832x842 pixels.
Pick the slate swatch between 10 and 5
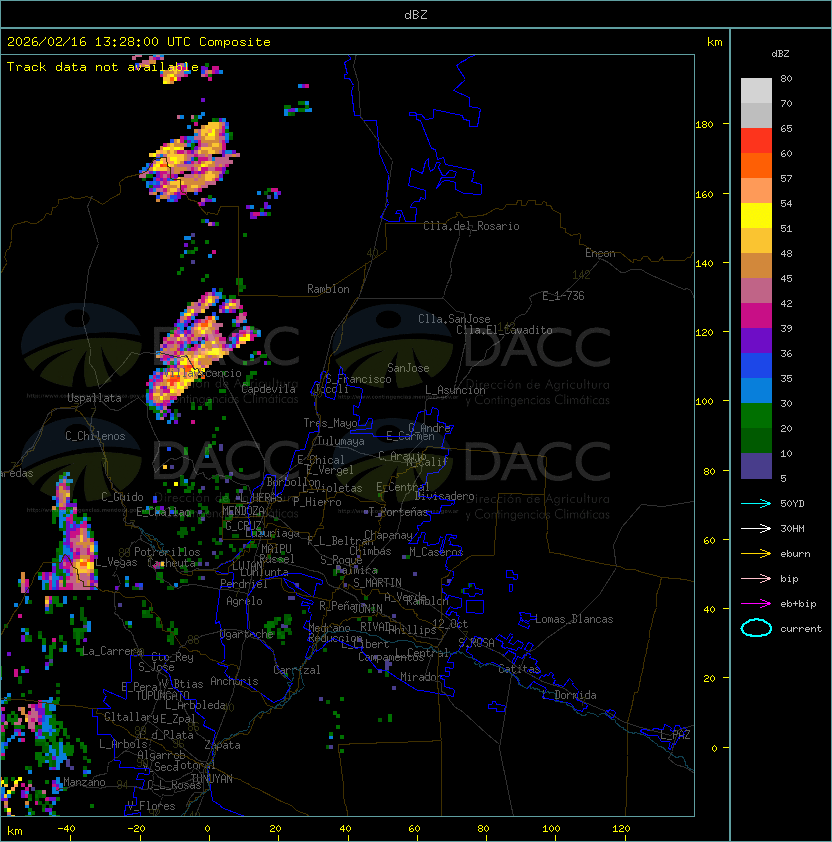756,466
